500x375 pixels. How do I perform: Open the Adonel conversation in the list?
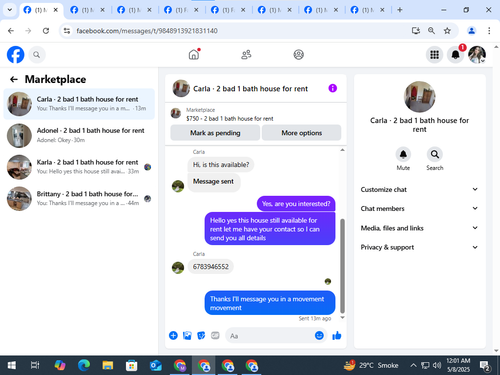pyautogui.click(x=79, y=135)
